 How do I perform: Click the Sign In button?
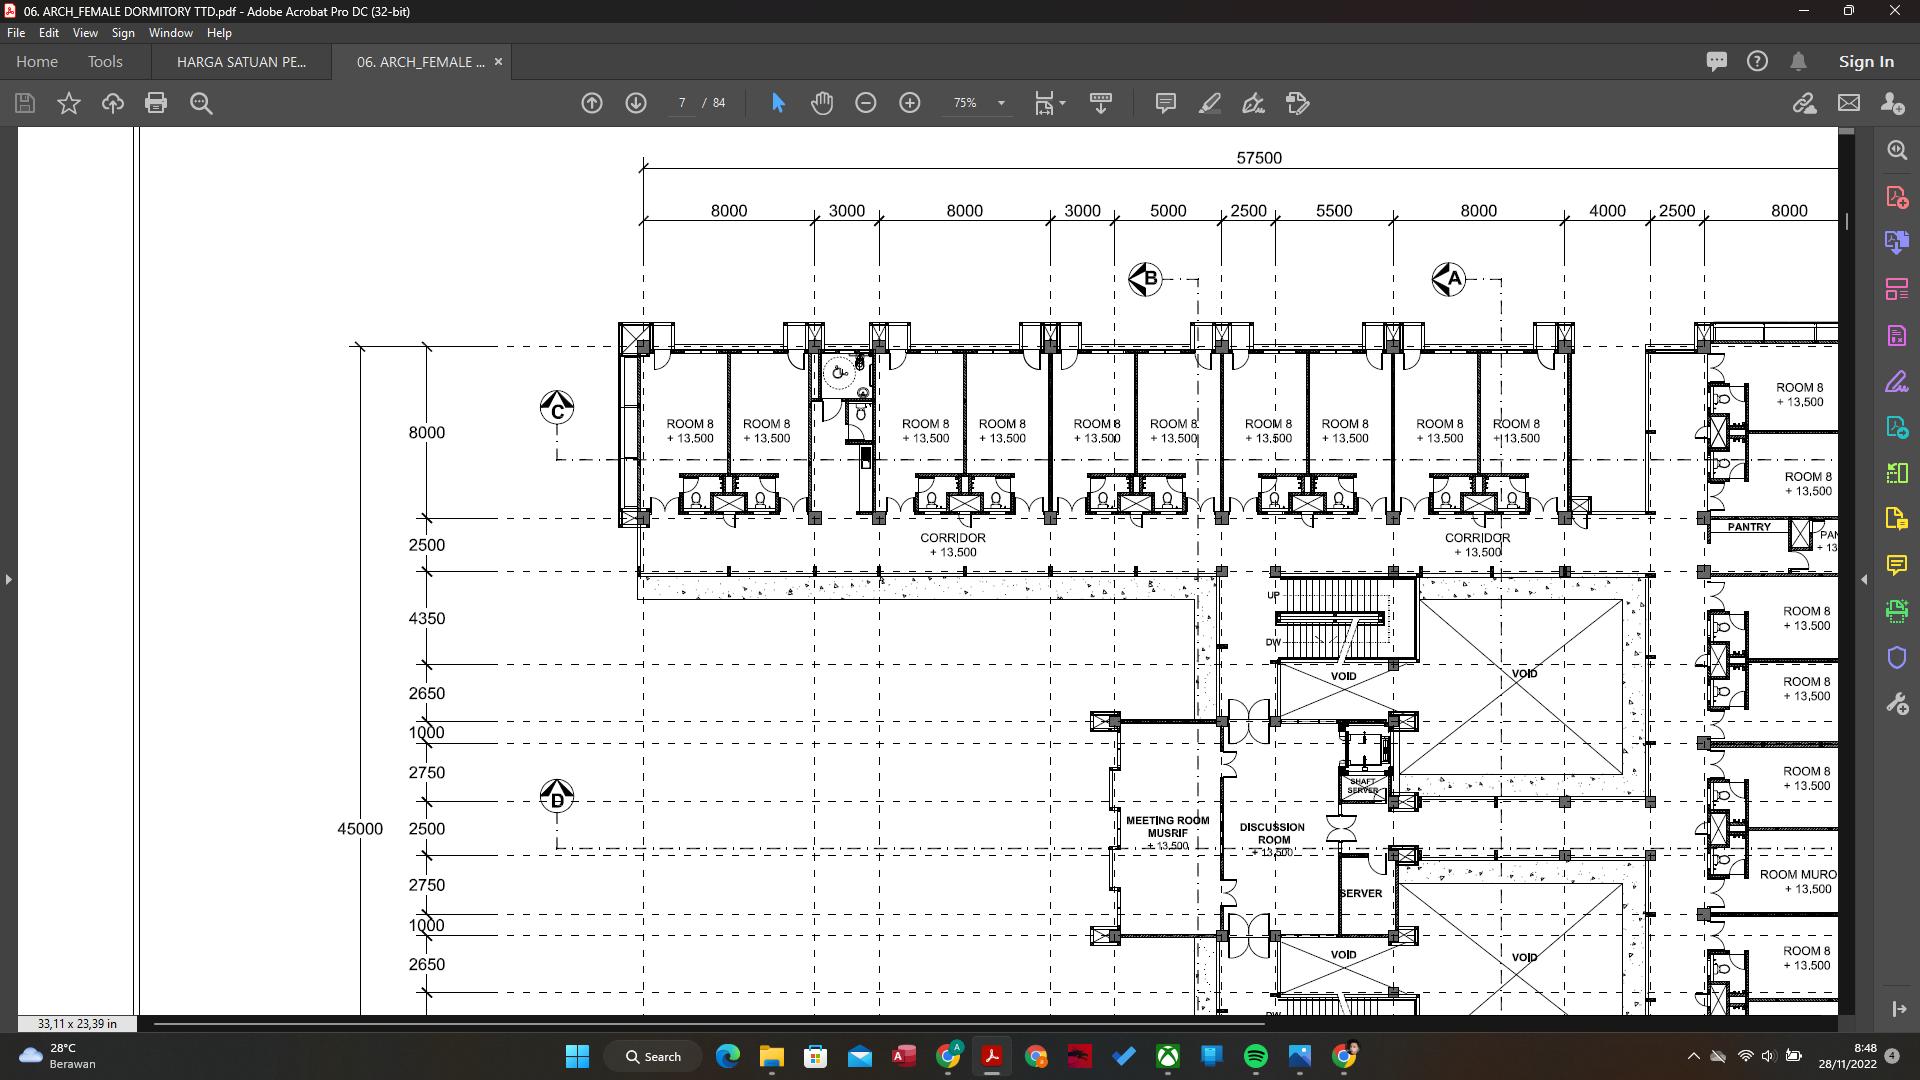(x=1865, y=62)
